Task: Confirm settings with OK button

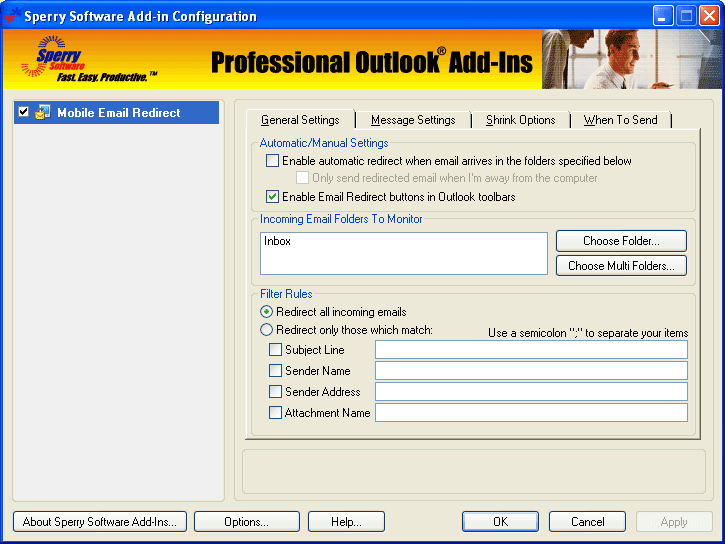Action: [500, 522]
